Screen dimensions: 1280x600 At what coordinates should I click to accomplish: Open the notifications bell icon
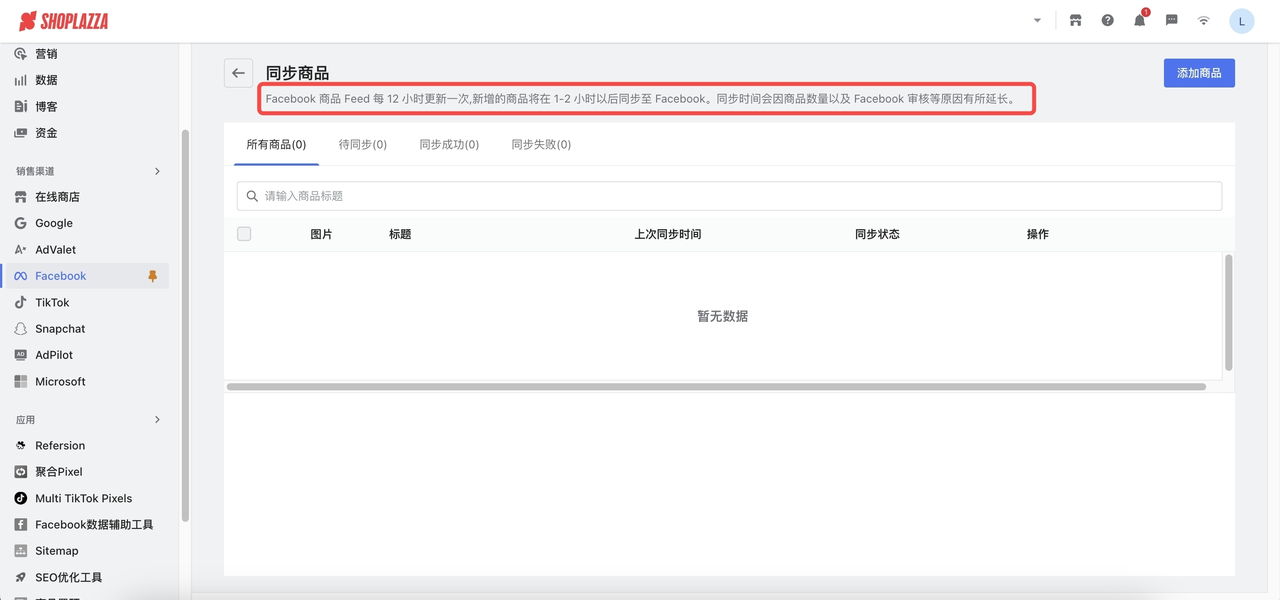tap(1139, 20)
